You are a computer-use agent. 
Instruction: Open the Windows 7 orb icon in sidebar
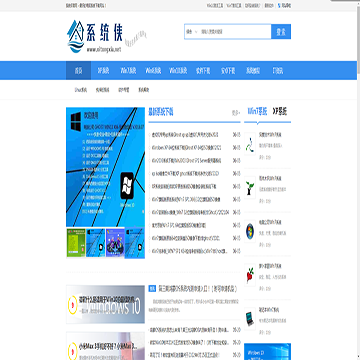[x=250, y=231]
